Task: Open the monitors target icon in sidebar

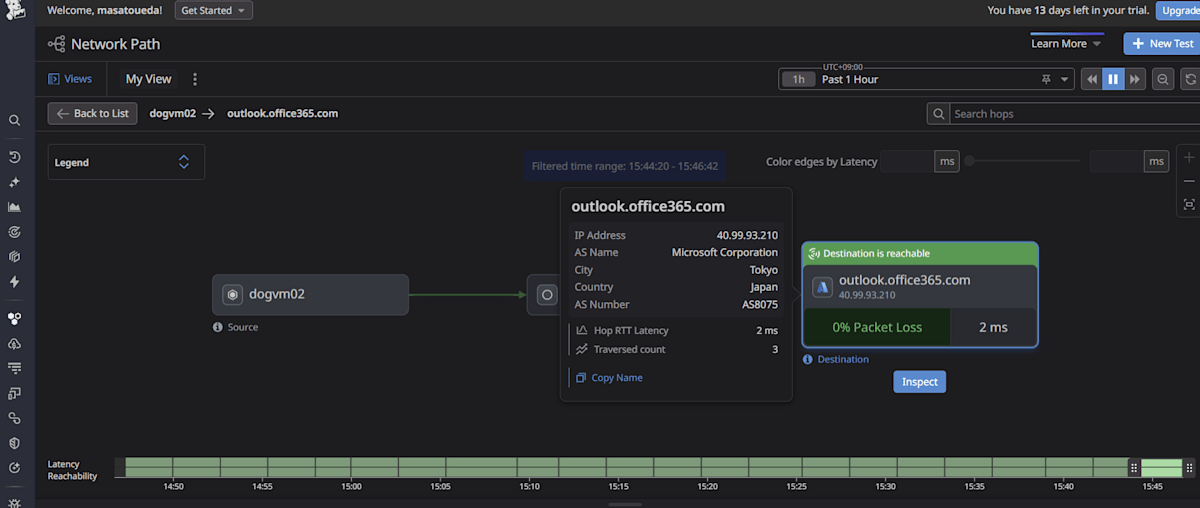Action: [x=14, y=232]
